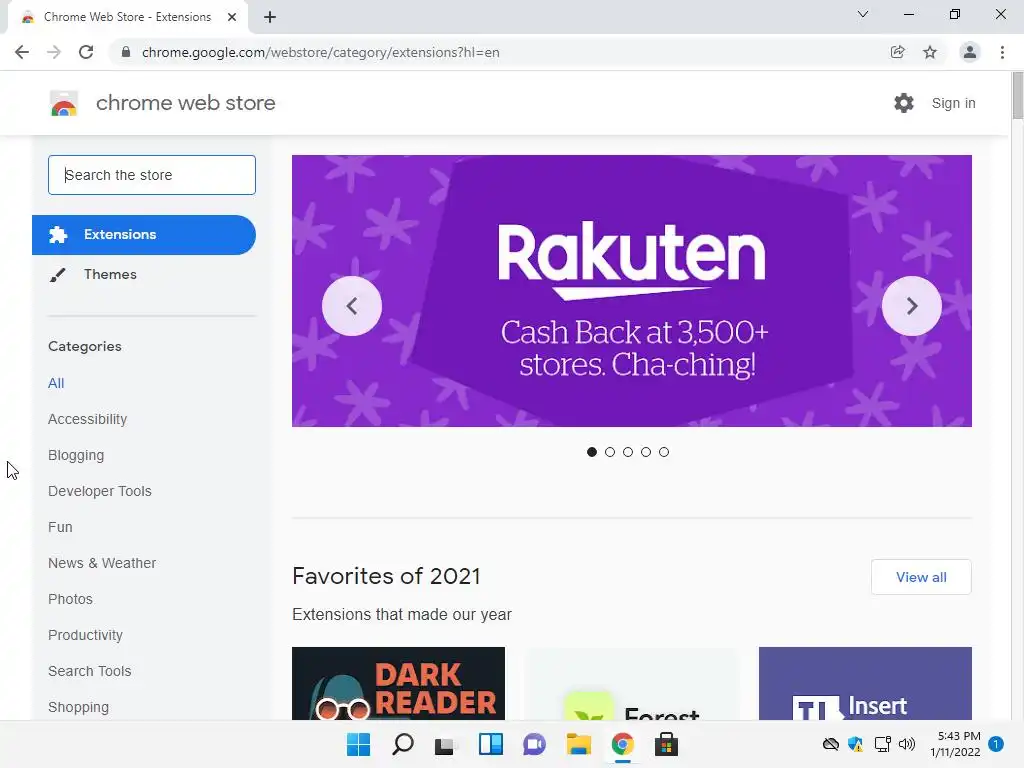
Task: Click the page vertical scrollbar
Action: 1017,96
